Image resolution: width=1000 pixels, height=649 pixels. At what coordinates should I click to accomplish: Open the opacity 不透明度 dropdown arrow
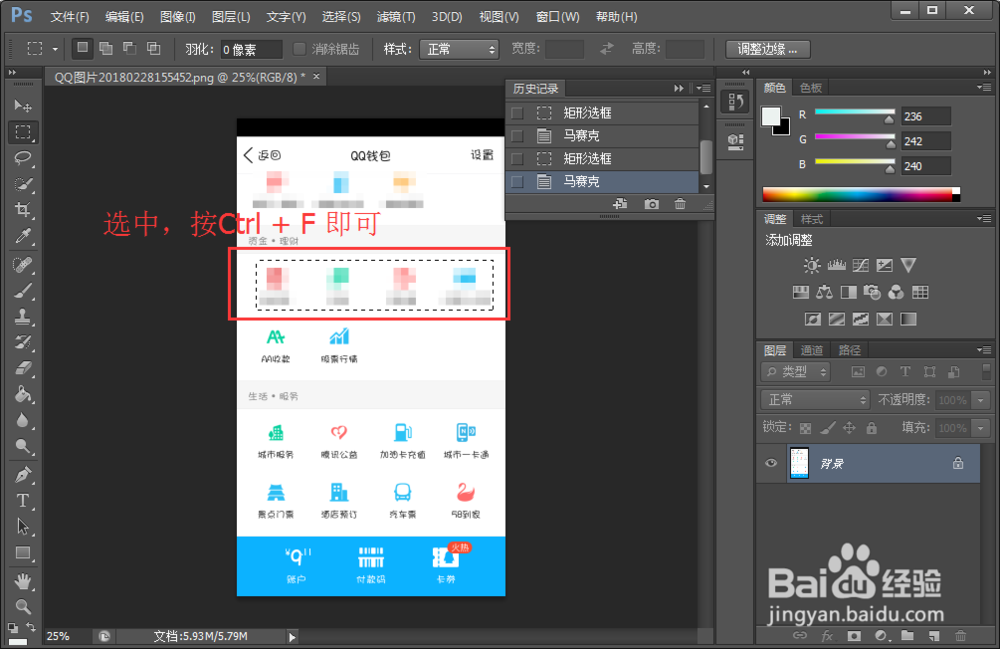981,400
